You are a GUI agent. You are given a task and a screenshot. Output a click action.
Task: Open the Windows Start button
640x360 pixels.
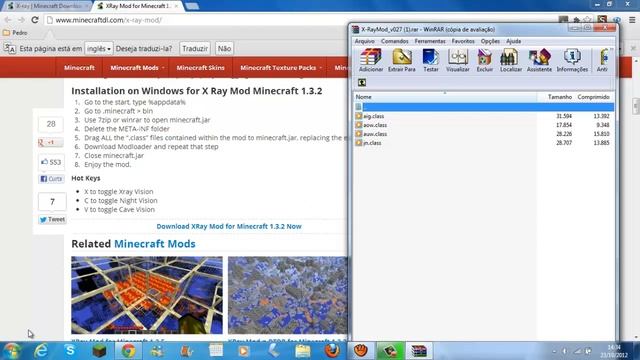tap(12, 351)
